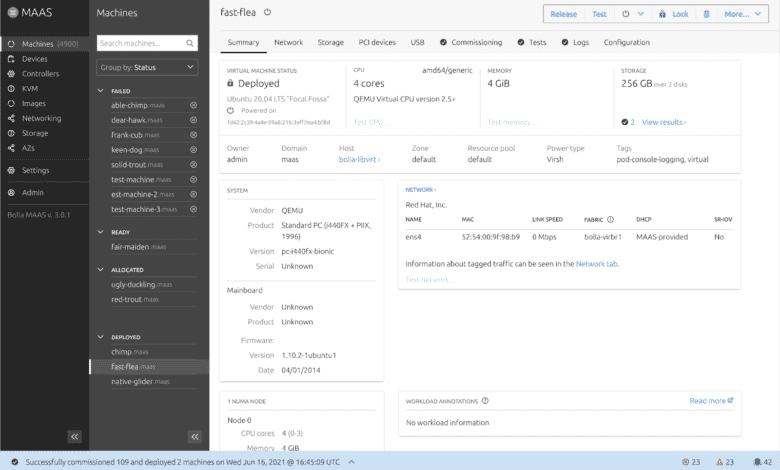Open the More actions dropdown

click(x=743, y=14)
